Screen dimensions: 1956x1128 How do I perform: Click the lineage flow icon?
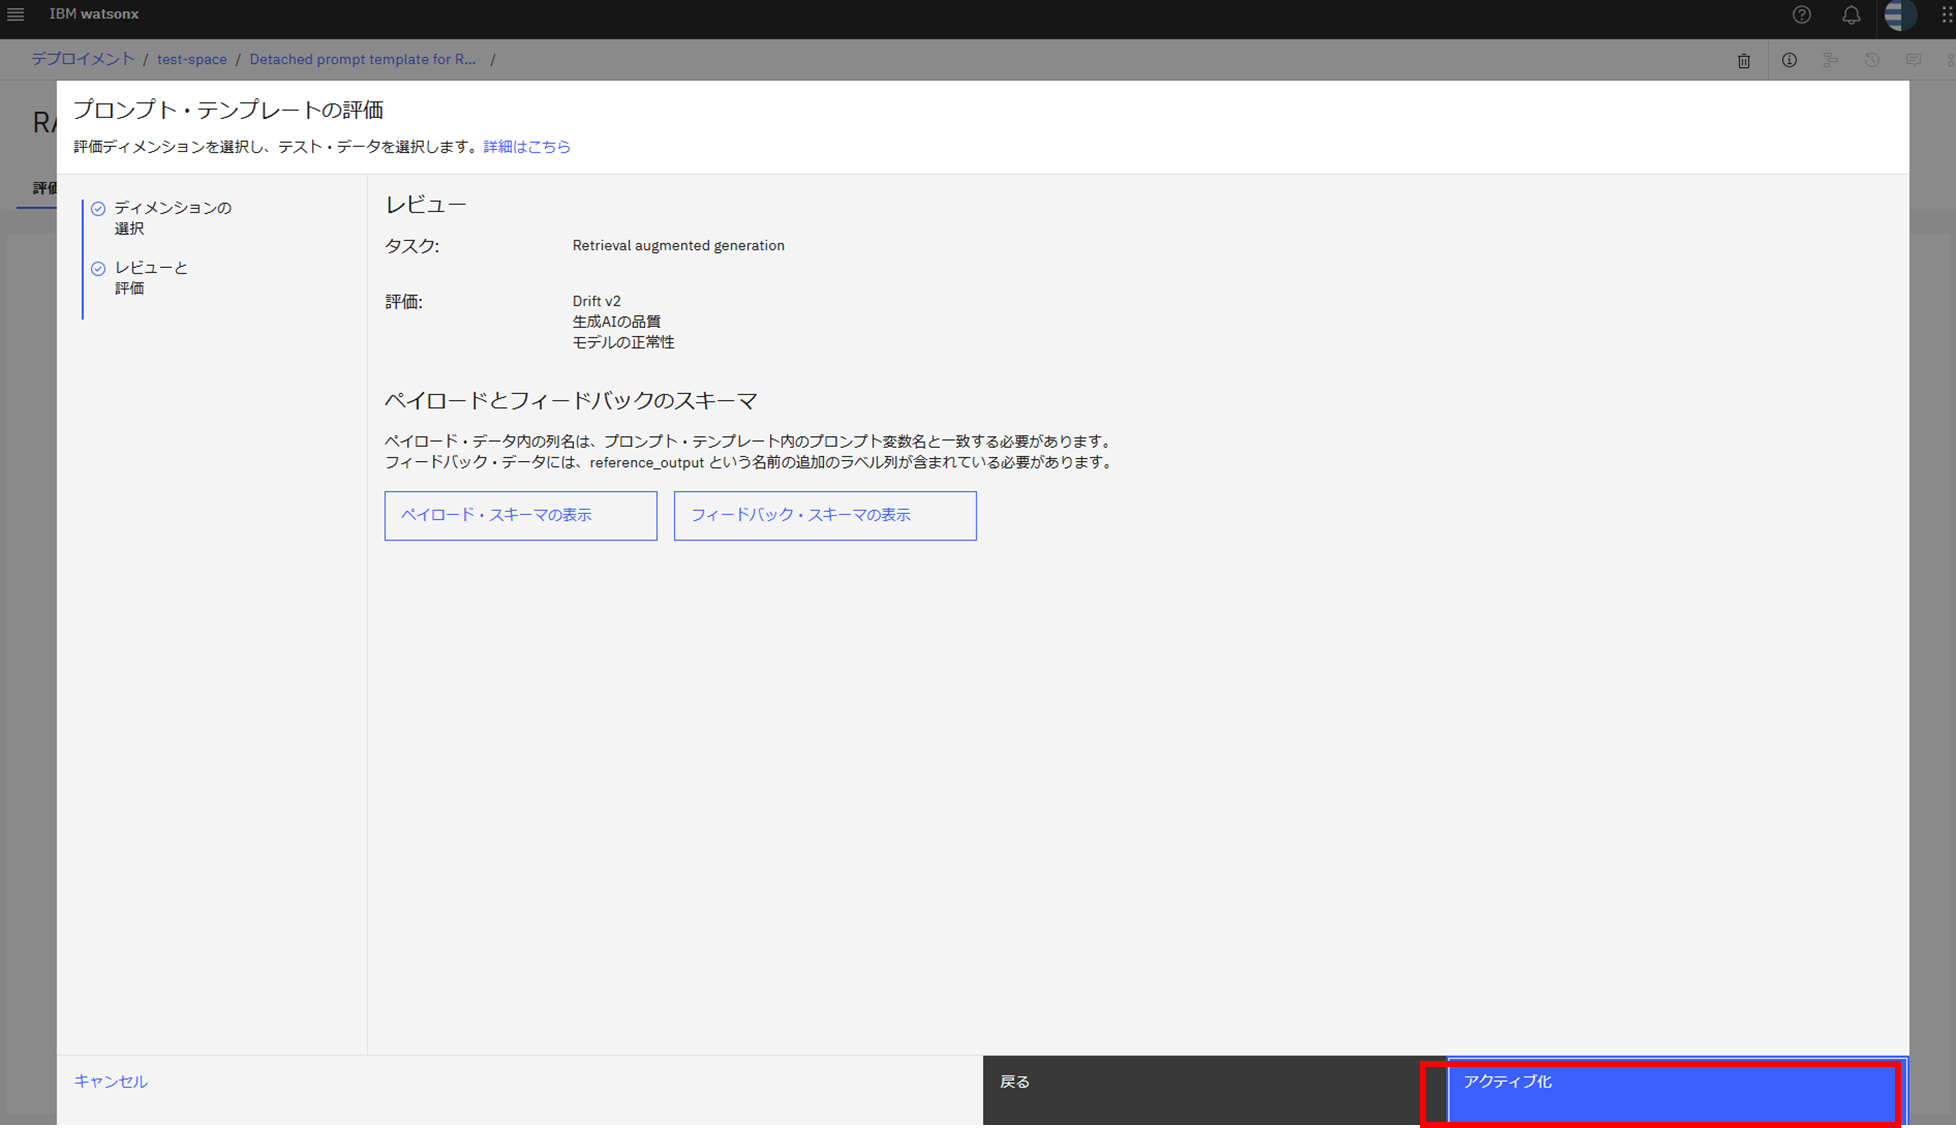[x=1830, y=60]
